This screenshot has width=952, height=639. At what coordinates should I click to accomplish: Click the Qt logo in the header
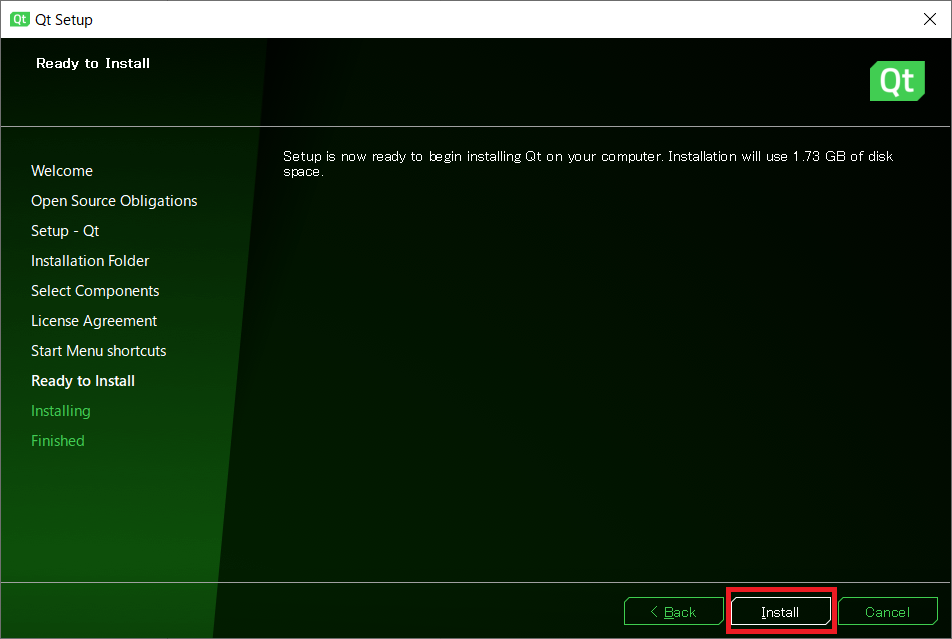pos(897,81)
